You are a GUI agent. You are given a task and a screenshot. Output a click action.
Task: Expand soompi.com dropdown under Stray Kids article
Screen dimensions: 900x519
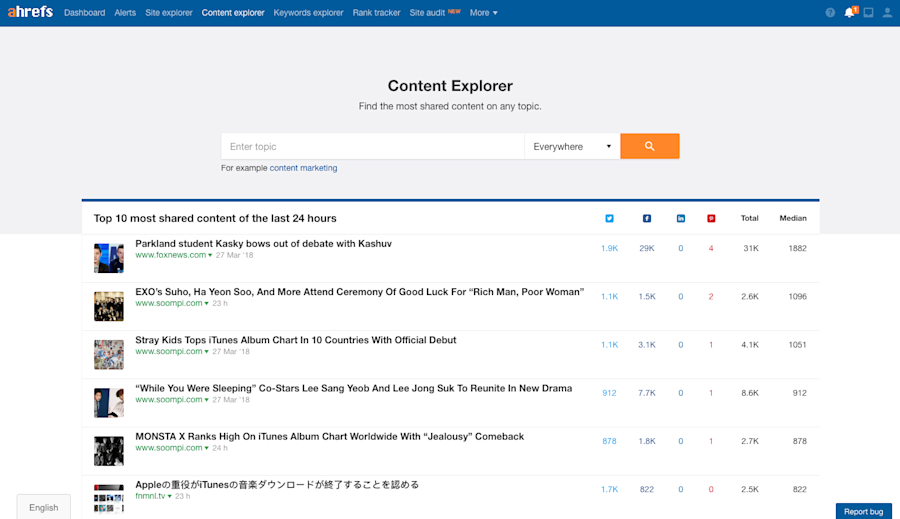(x=207, y=352)
